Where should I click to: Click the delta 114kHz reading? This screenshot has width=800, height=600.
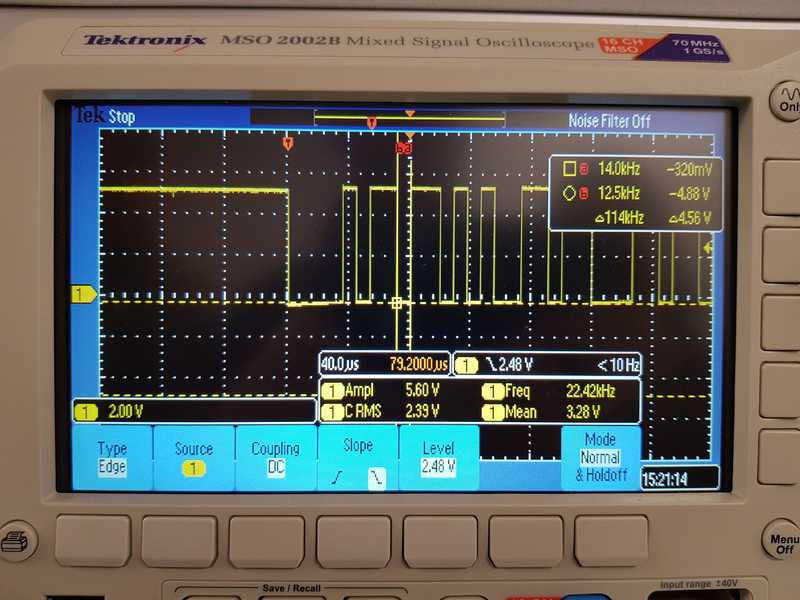tap(620, 218)
